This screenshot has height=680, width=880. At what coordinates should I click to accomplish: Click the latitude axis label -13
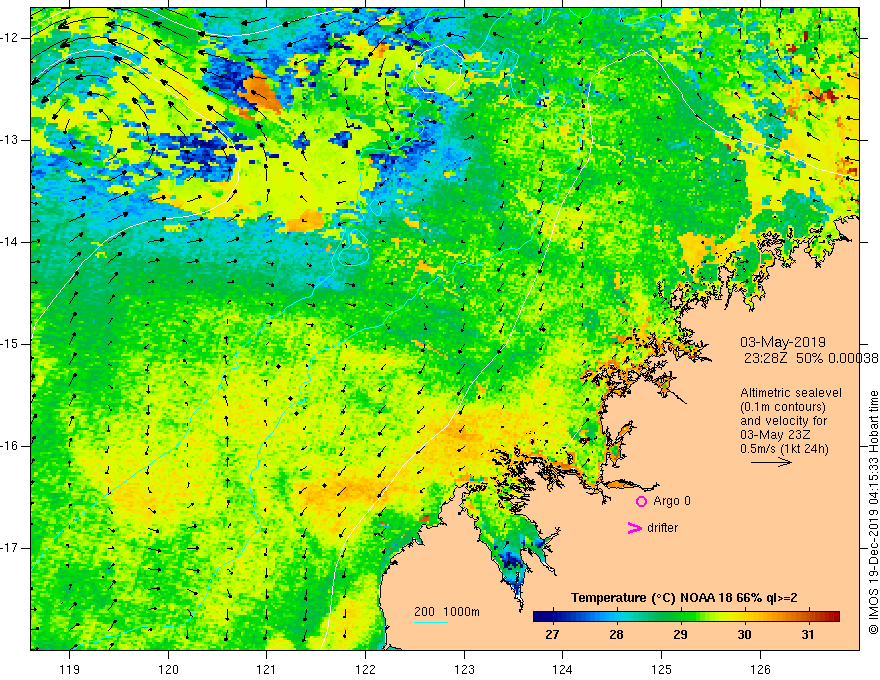click(x=11, y=140)
